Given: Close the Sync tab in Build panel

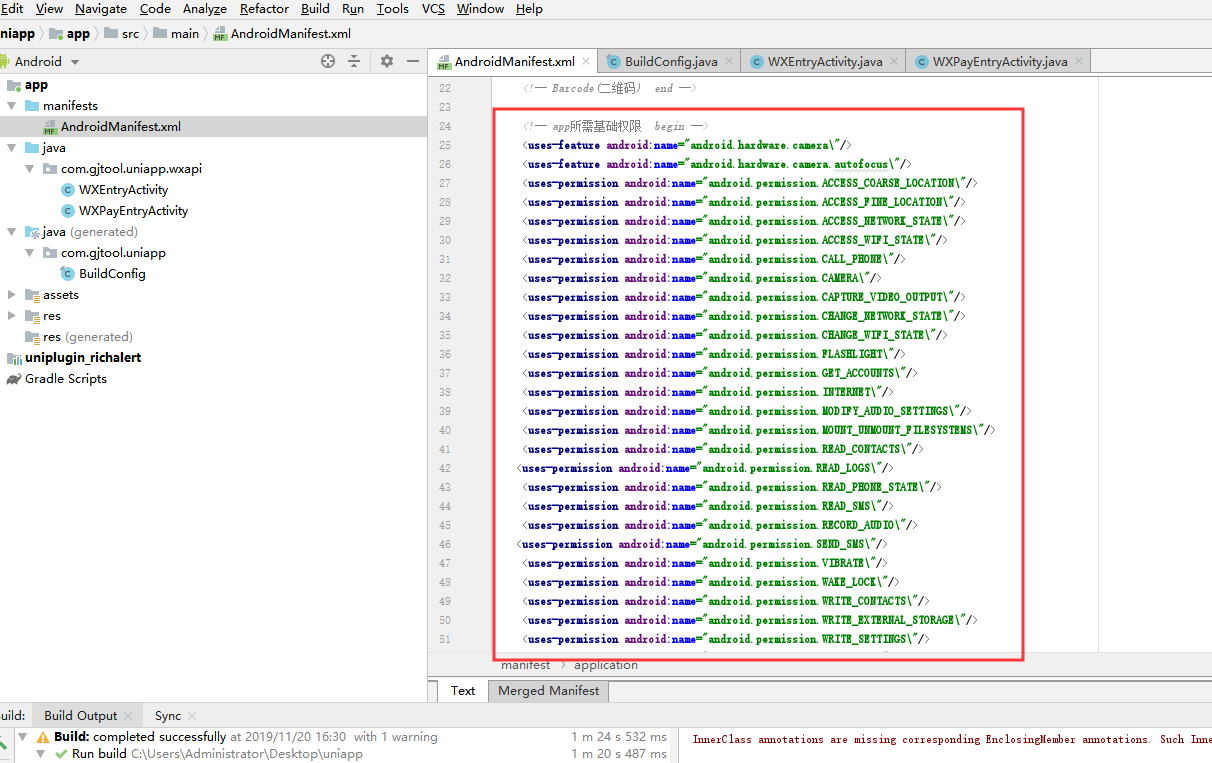Looking at the screenshot, I should 191,716.
